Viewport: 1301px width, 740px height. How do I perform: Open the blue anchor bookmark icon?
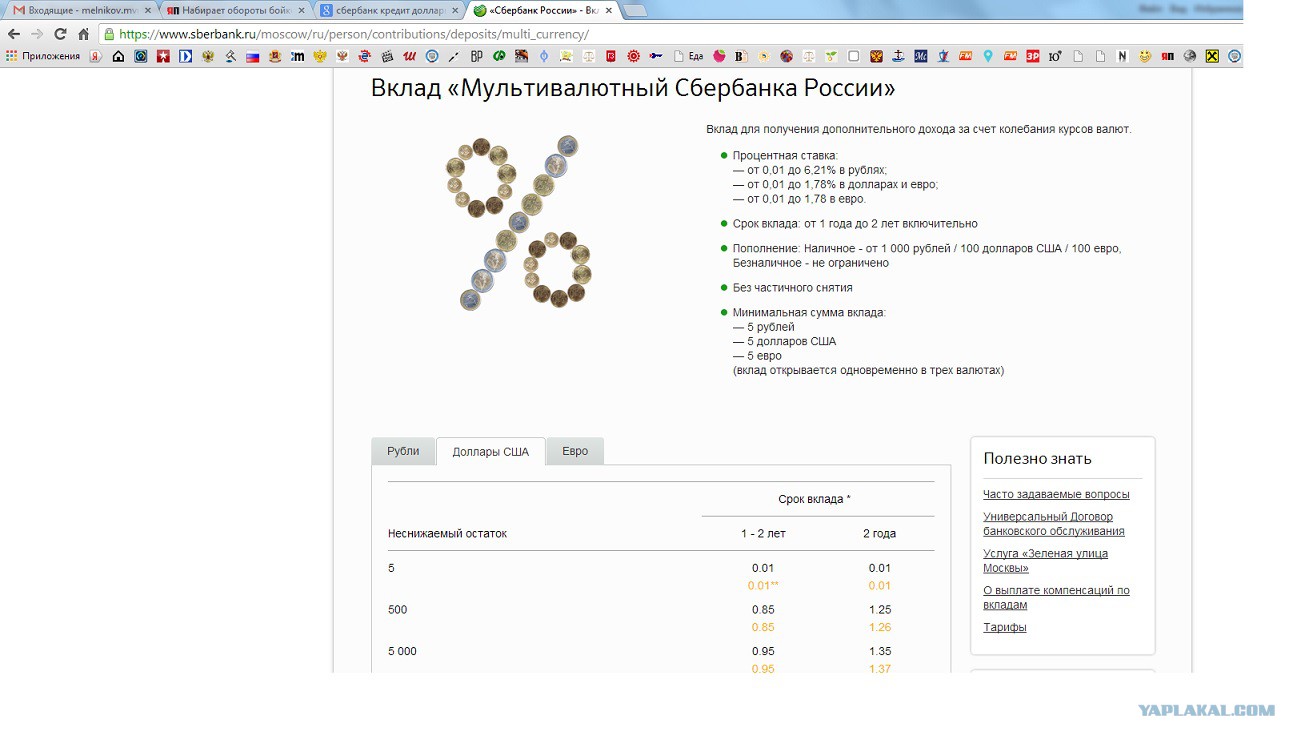898,56
